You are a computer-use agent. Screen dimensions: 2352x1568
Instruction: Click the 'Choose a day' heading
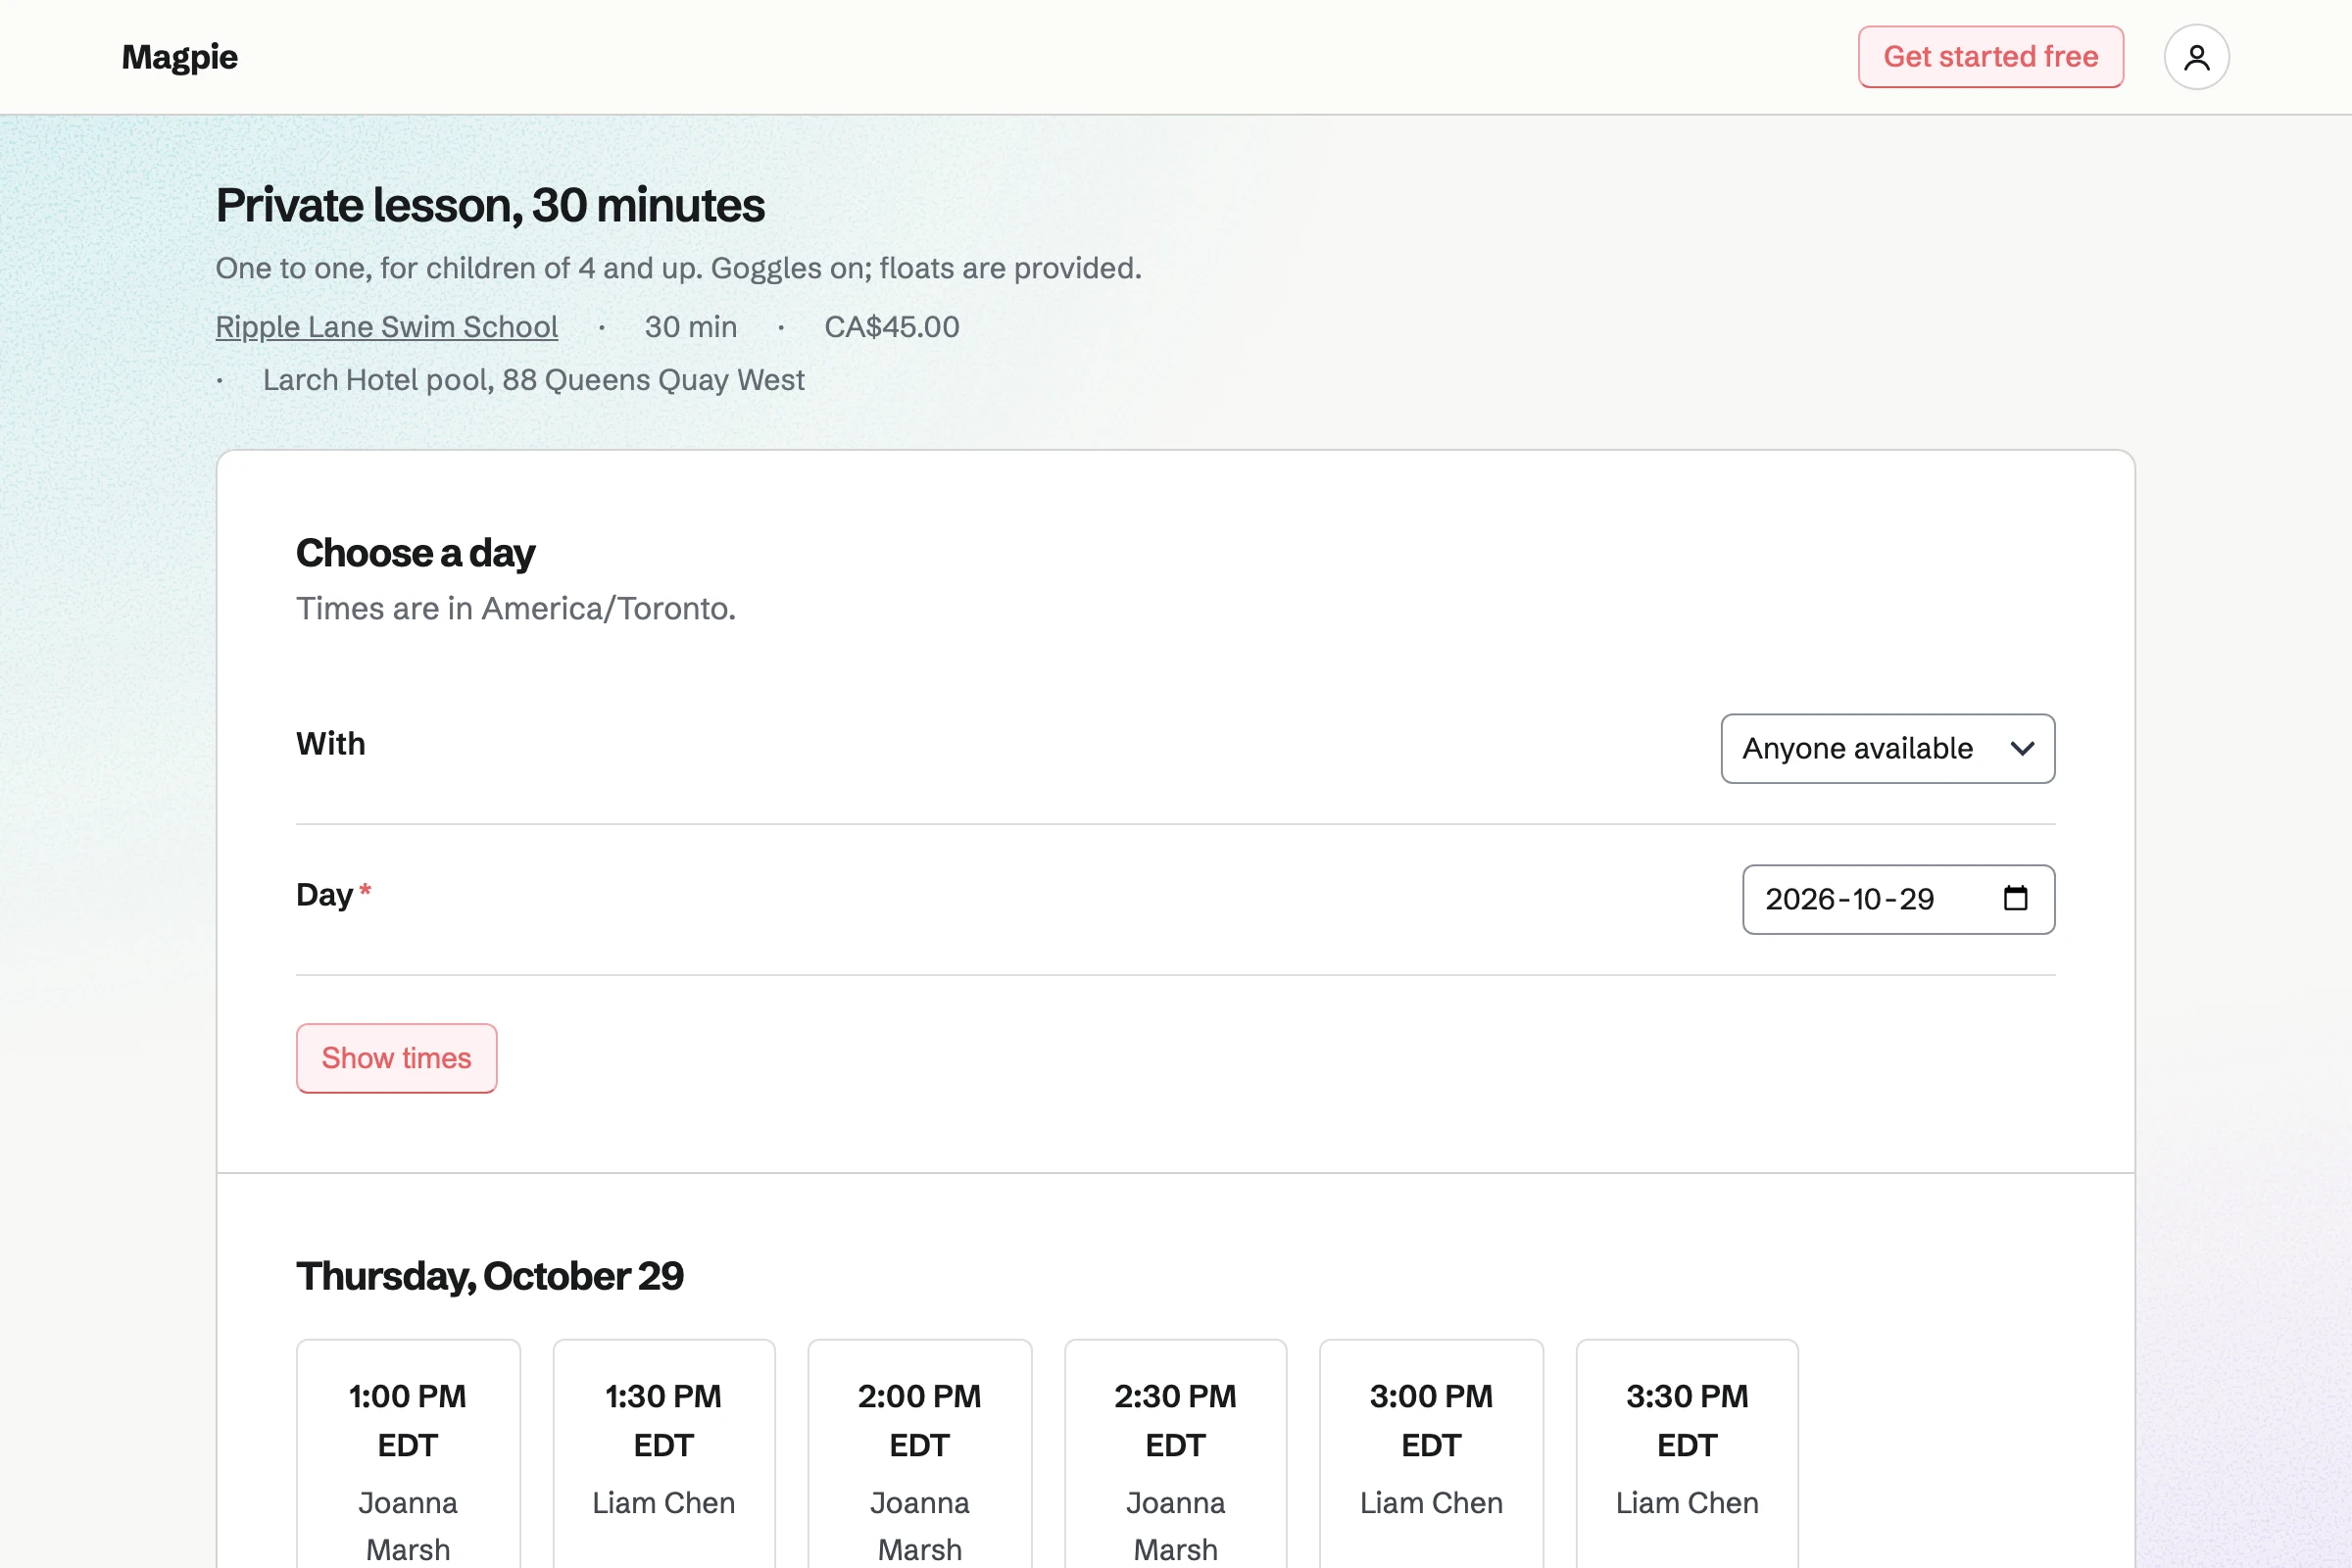pyautogui.click(x=416, y=553)
